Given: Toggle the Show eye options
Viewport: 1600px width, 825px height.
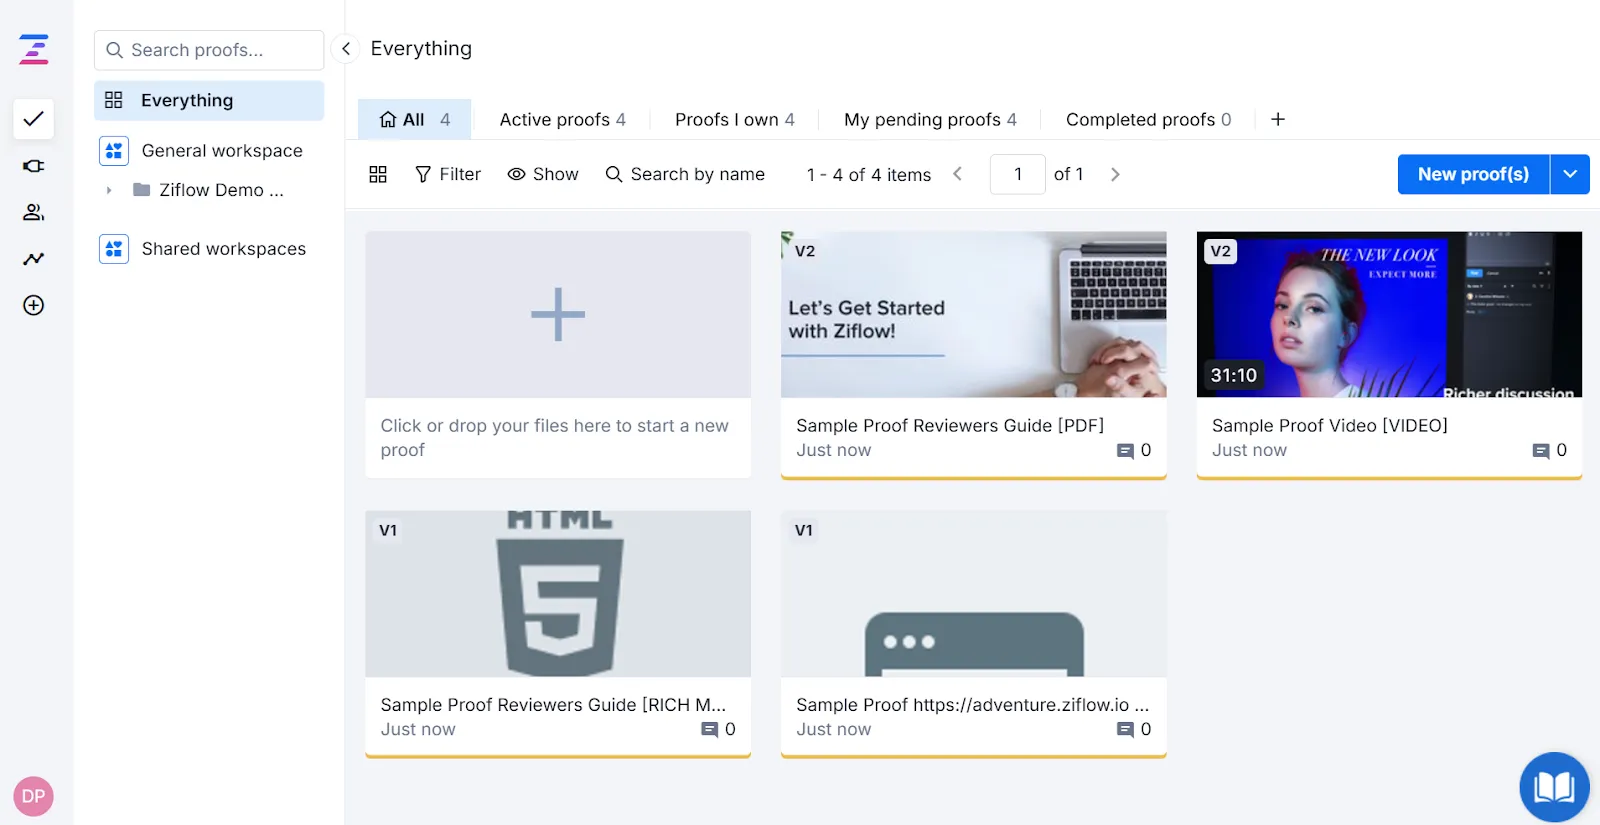Looking at the screenshot, I should pyautogui.click(x=543, y=174).
